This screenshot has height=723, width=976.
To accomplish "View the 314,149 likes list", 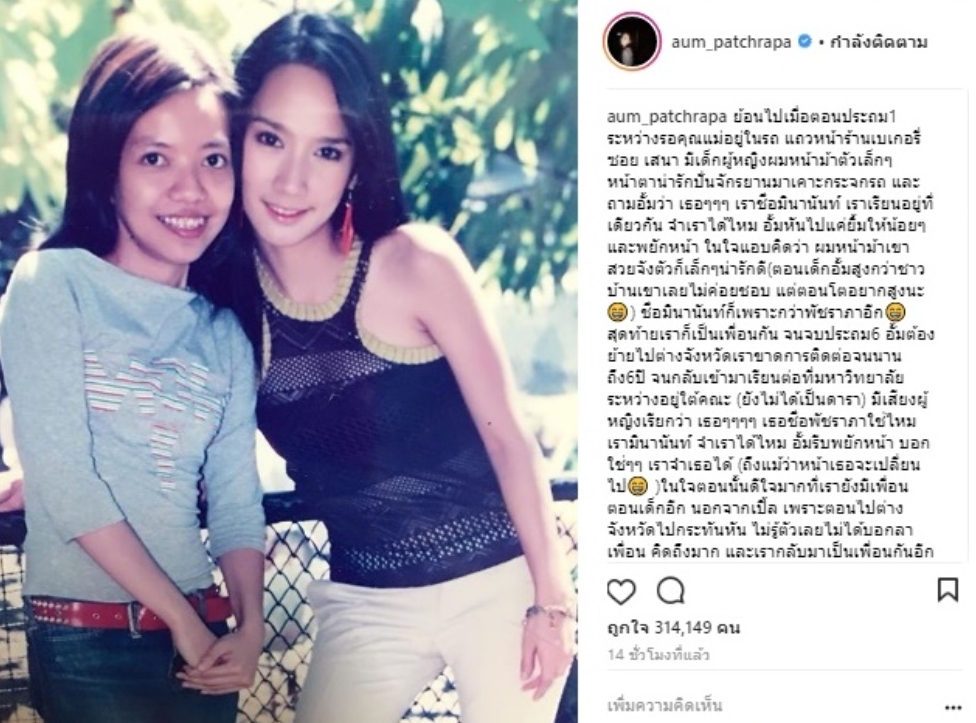I will click(x=673, y=627).
